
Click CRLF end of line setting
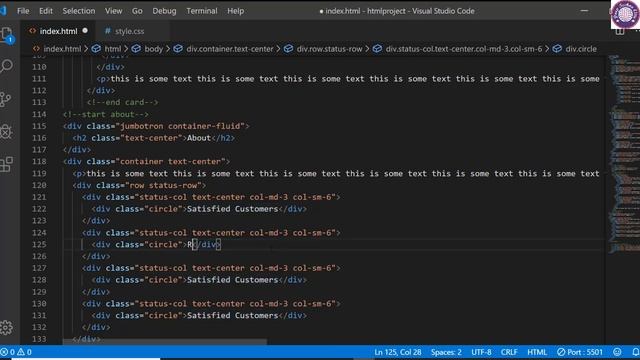coord(509,352)
